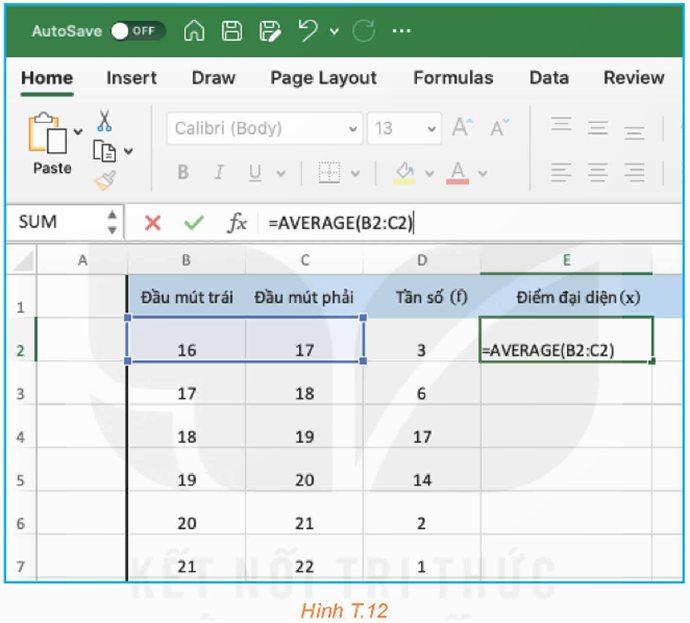Select column D header
Image resolution: width=690 pixels, height=623 pixels.
(x=422, y=260)
